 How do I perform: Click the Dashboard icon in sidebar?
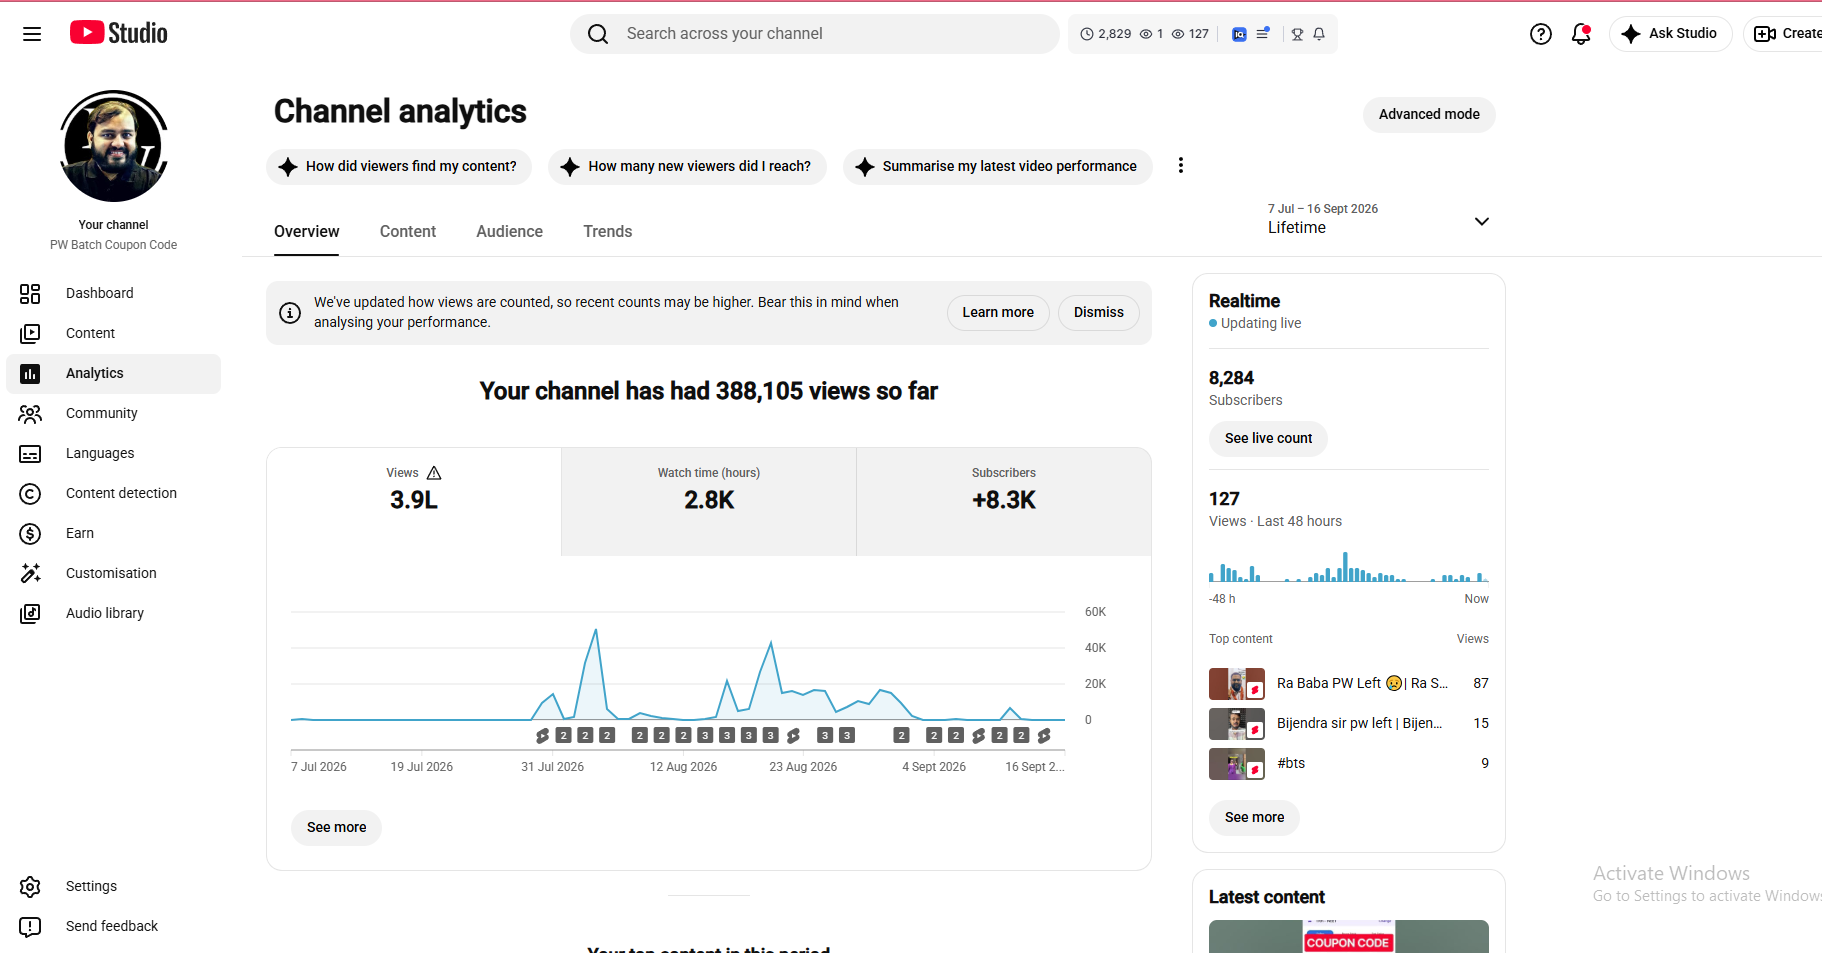(x=30, y=293)
